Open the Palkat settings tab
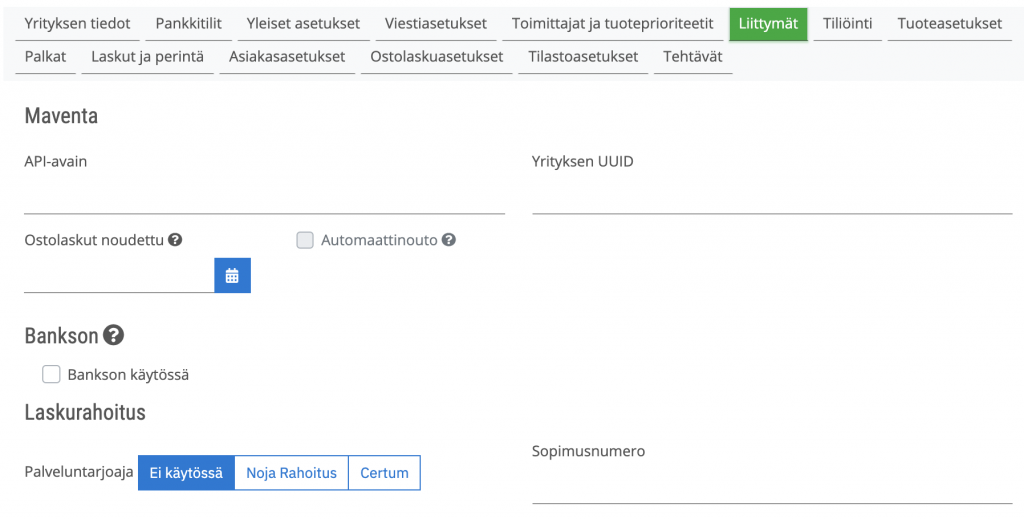 pos(46,57)
